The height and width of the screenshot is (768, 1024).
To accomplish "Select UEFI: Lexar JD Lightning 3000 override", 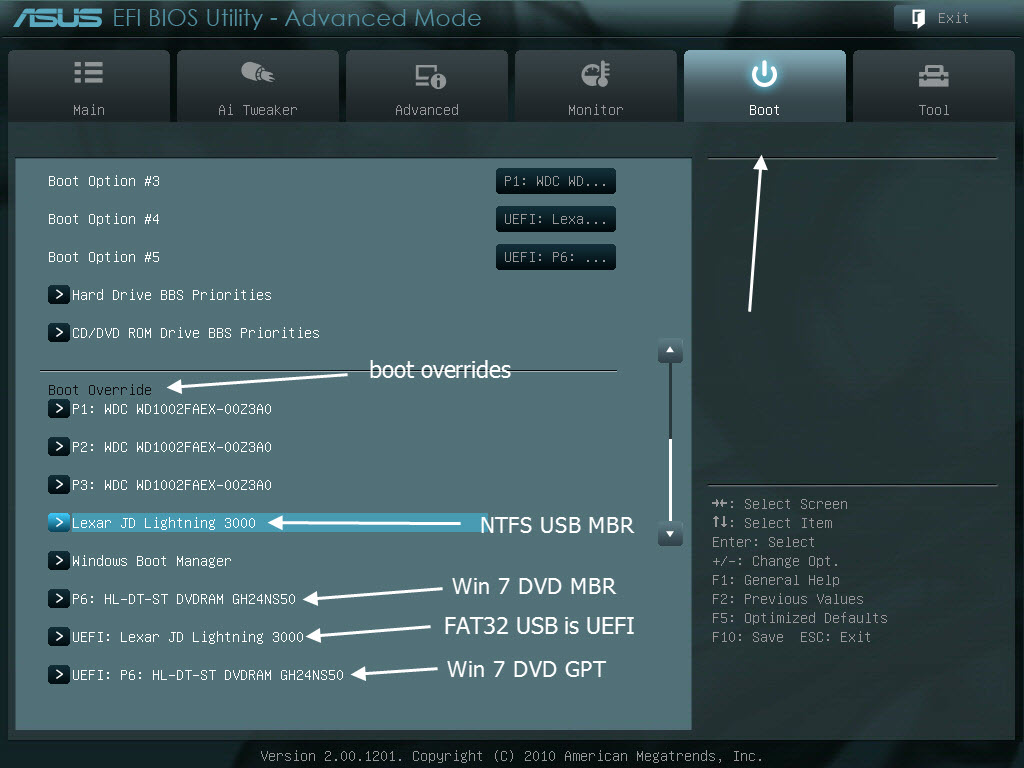I will pos(188,637).
